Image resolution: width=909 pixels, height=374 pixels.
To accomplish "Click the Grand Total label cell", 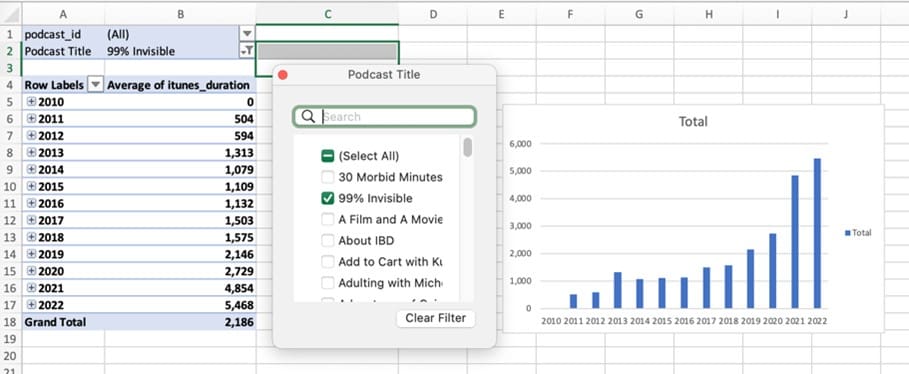I will point(63,322).
